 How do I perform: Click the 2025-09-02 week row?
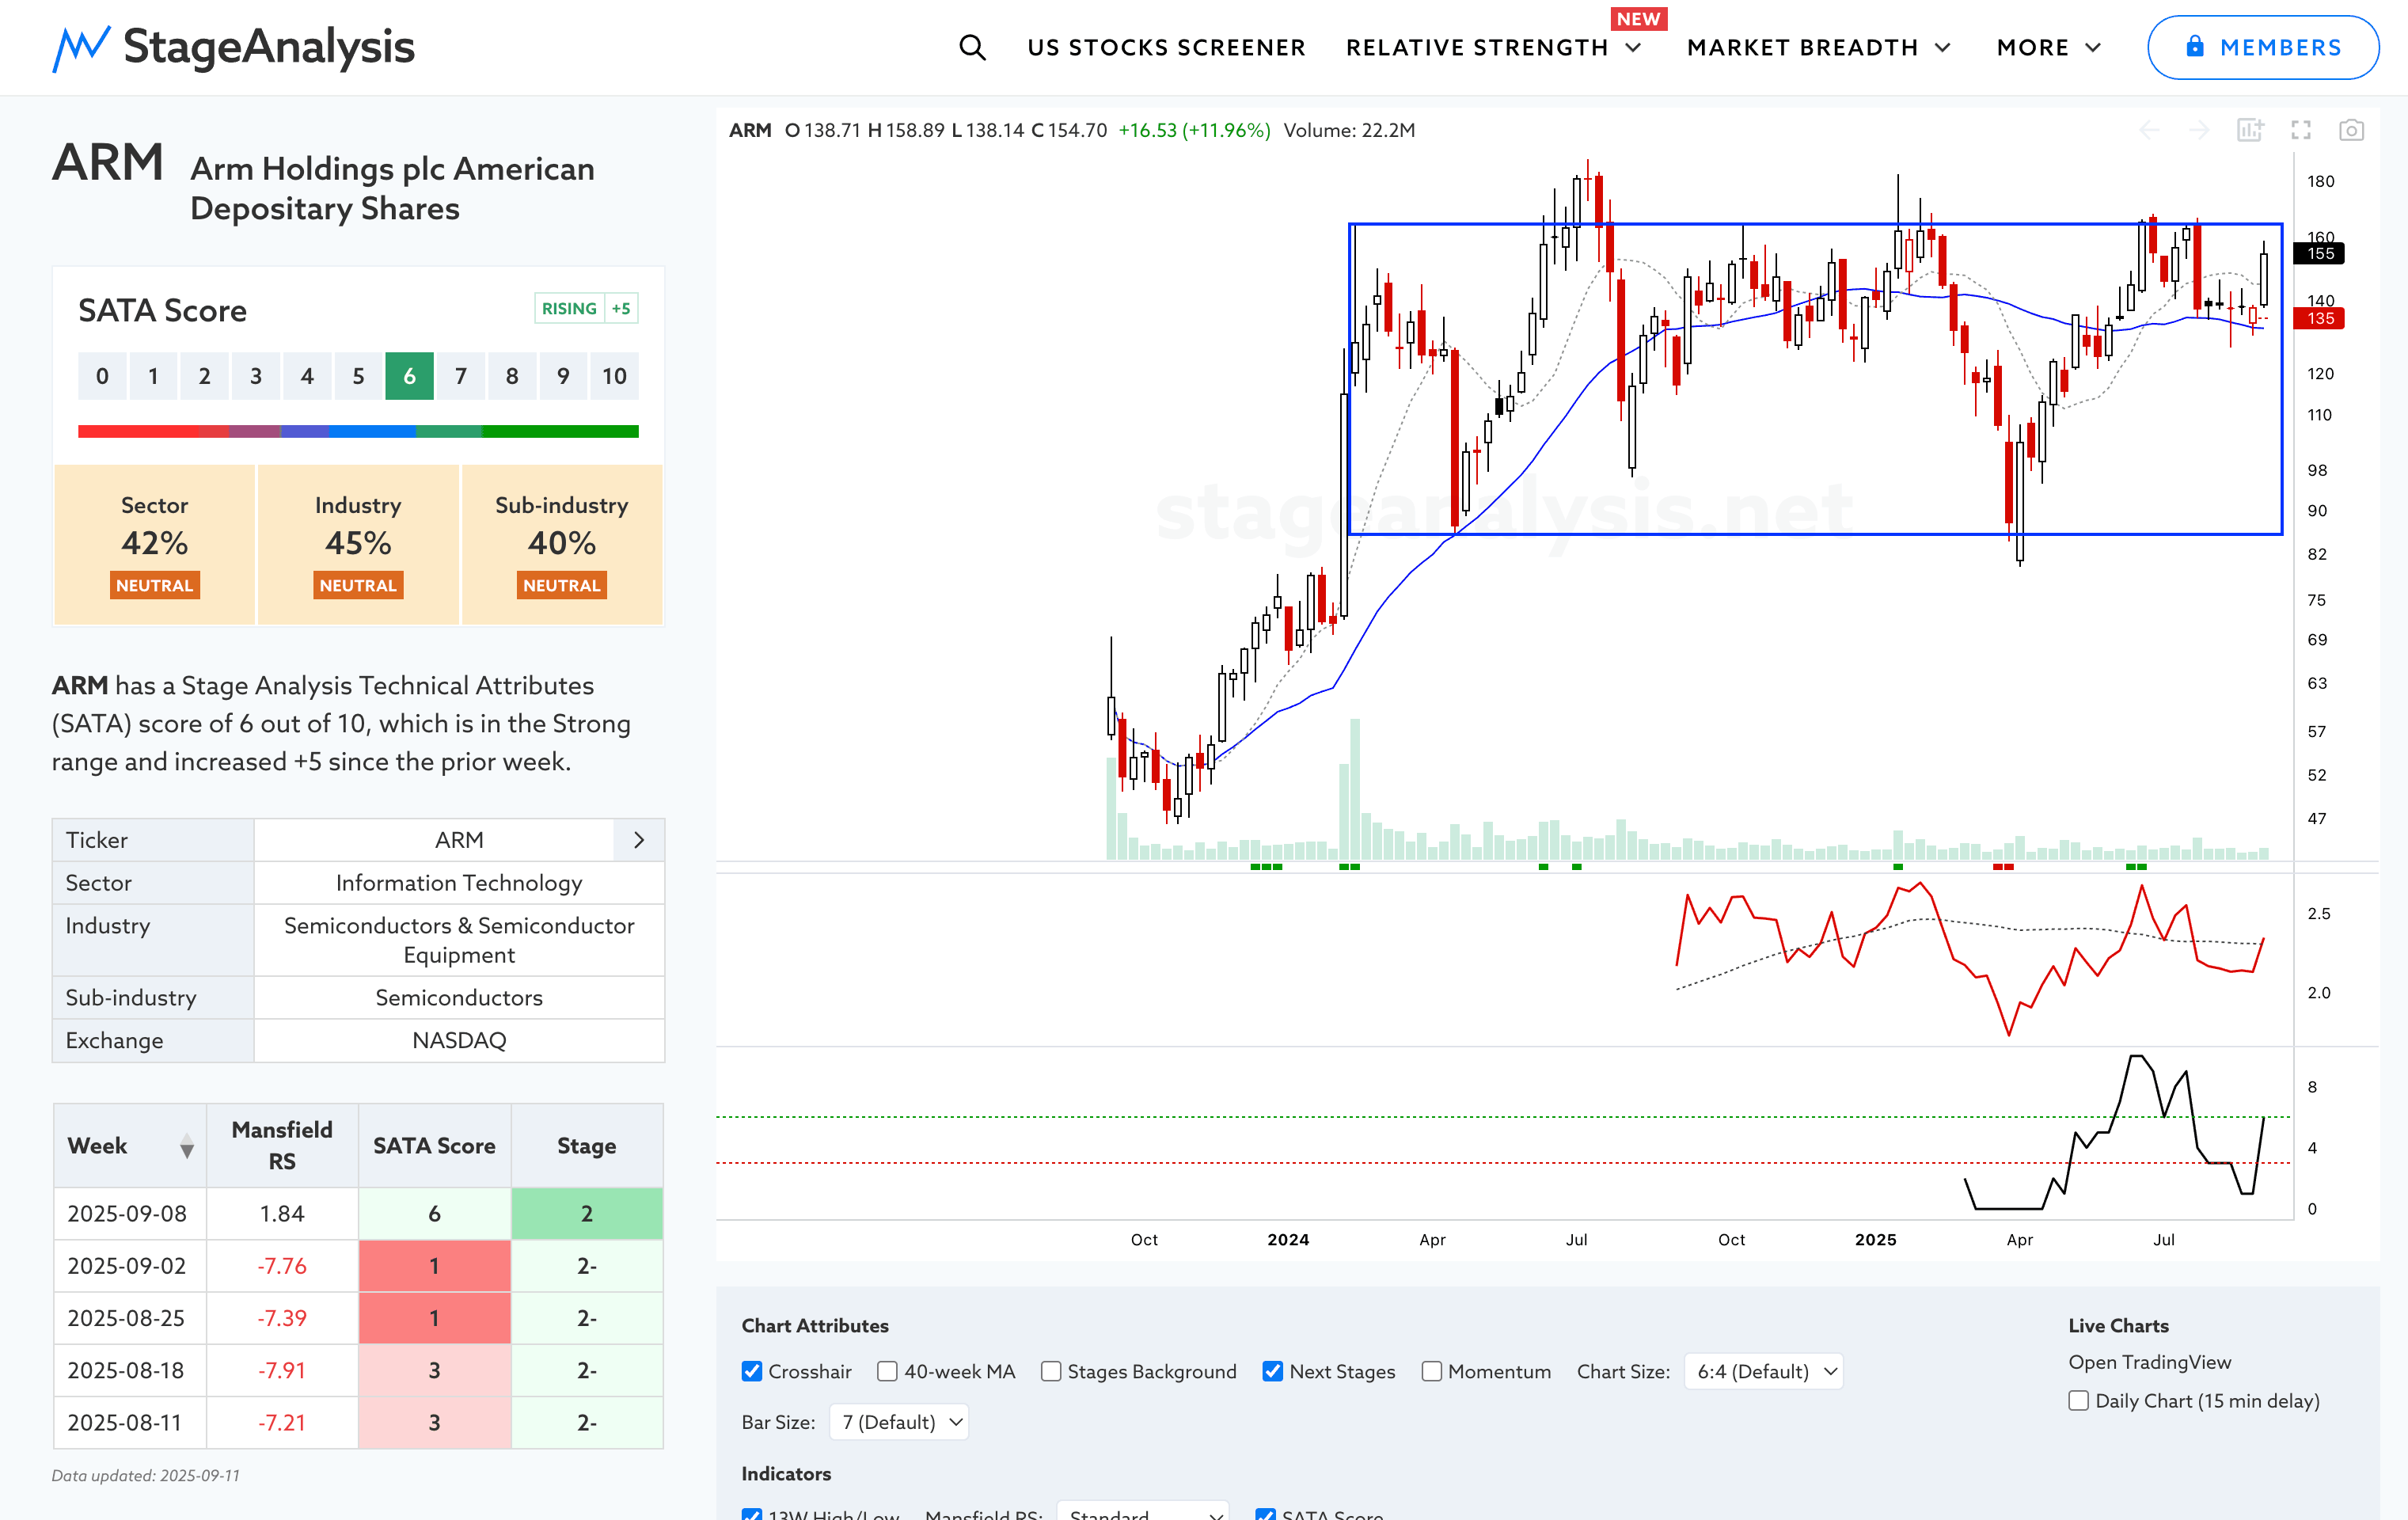coord(358,1265)
